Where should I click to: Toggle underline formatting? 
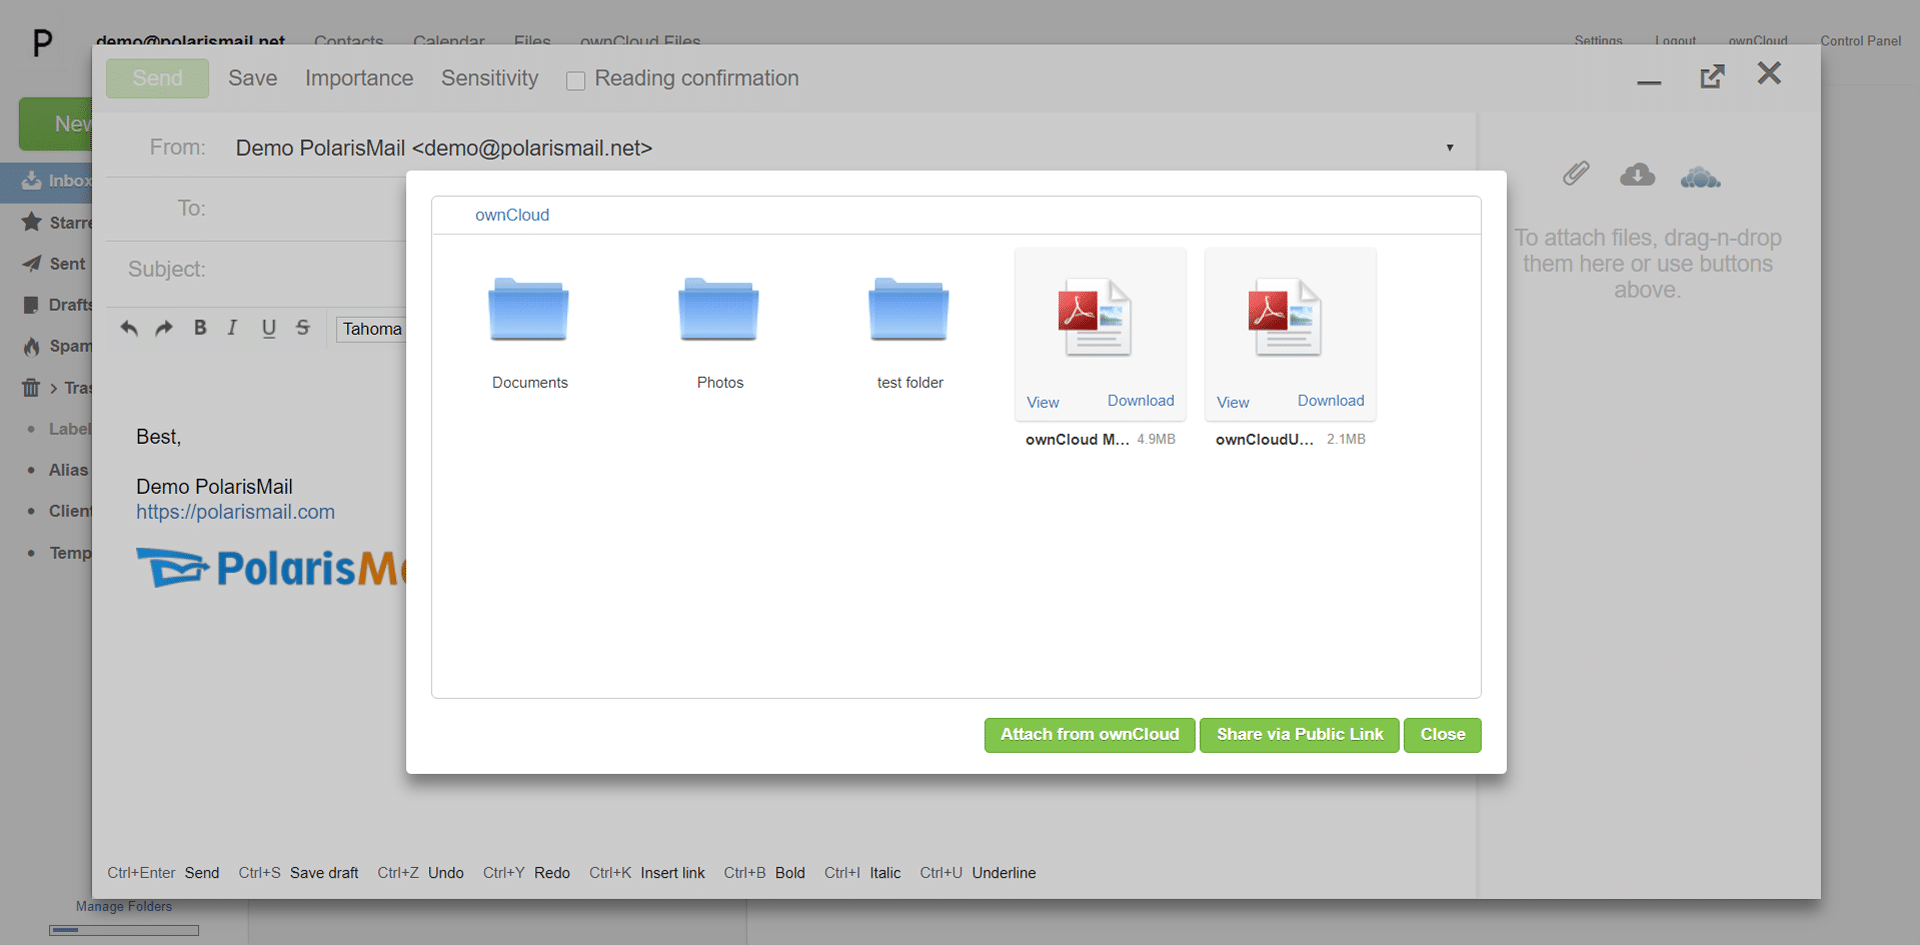[x=268, y=328]
